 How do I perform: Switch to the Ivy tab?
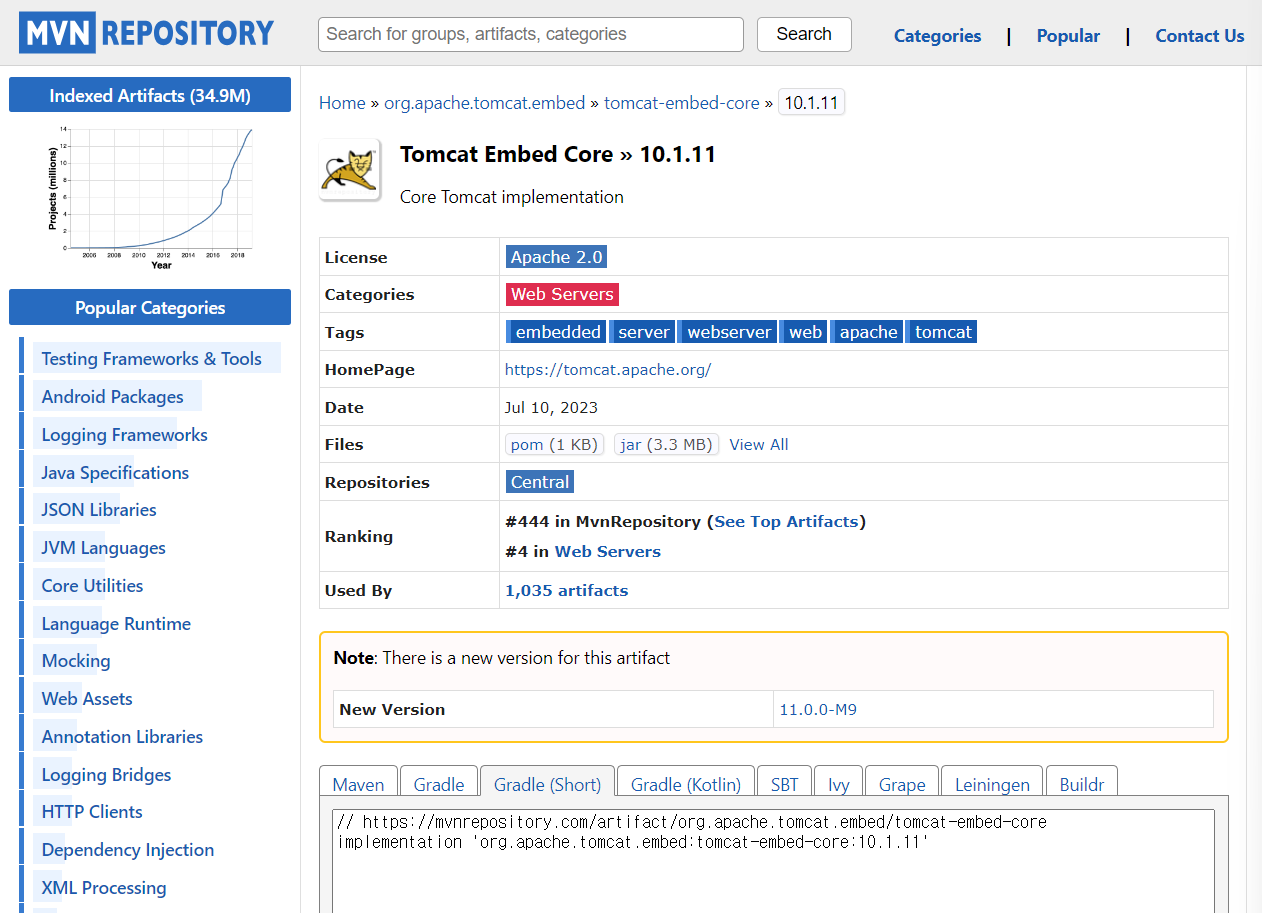click(839, 784)
